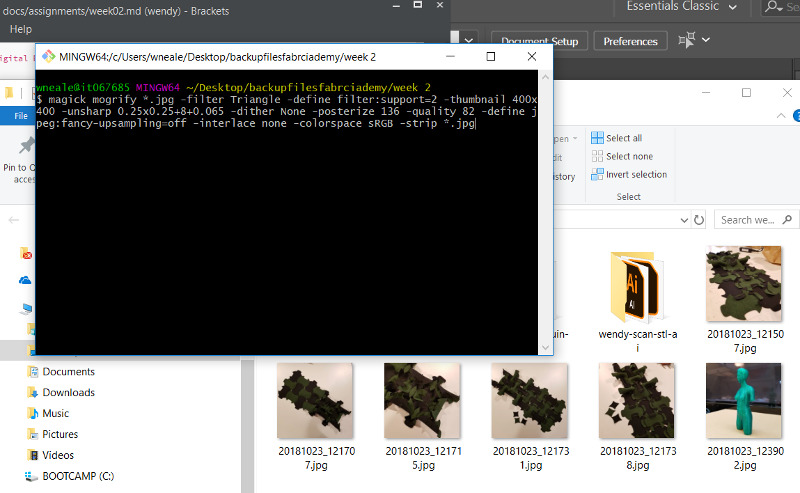The image size is (800, 493).
Task: Select thumbnail 20181023_121707.jpg
Action: pyautogui.click(x=316, y=417)
